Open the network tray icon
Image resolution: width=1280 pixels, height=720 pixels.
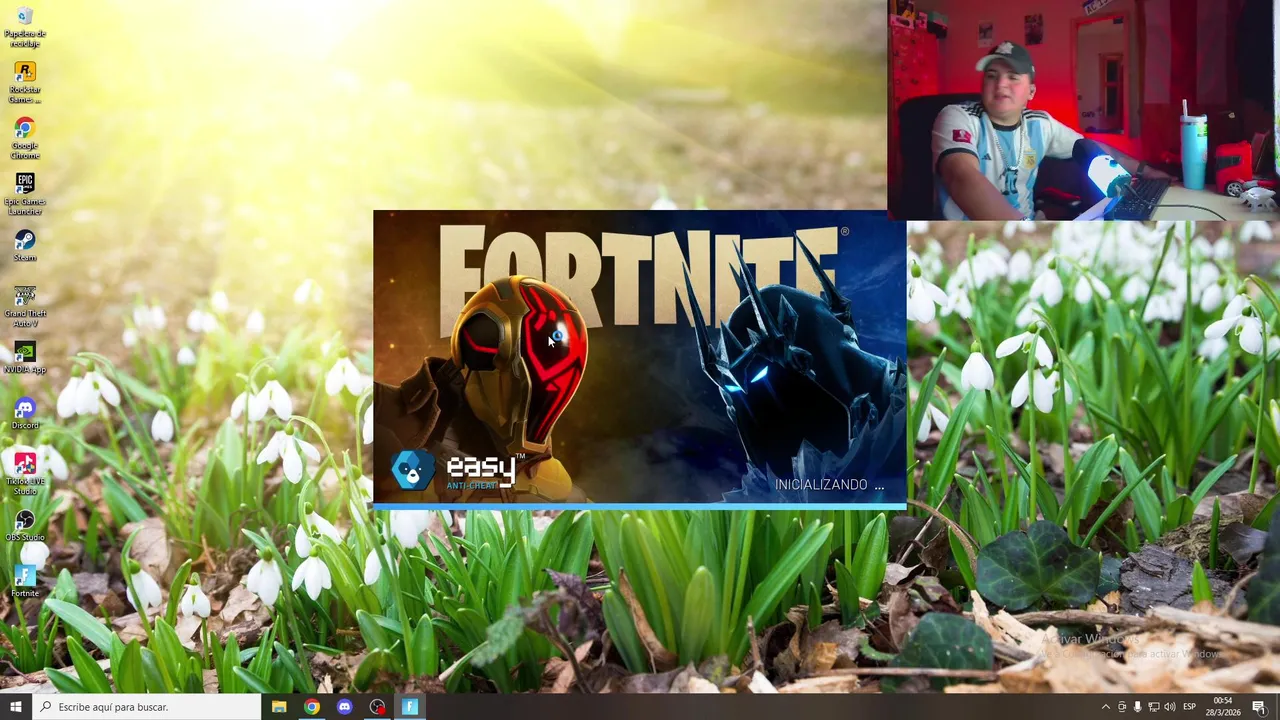coord(1154,707)
